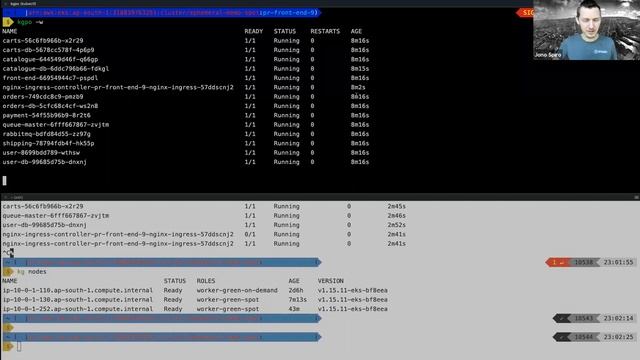Viewport: 640px width, 360px height.
Task: Click node ip-10-0-1-252.ap-south-1.compute.internal
Action: (78, 309)
